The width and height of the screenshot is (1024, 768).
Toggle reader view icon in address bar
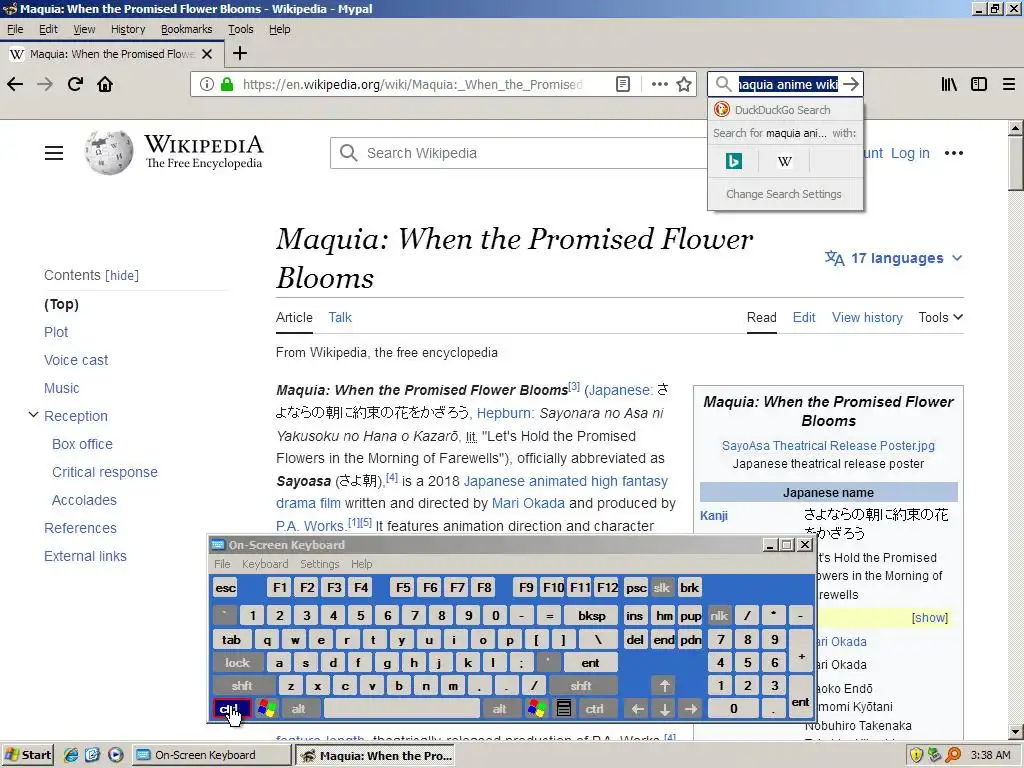[x=623, y=84]
